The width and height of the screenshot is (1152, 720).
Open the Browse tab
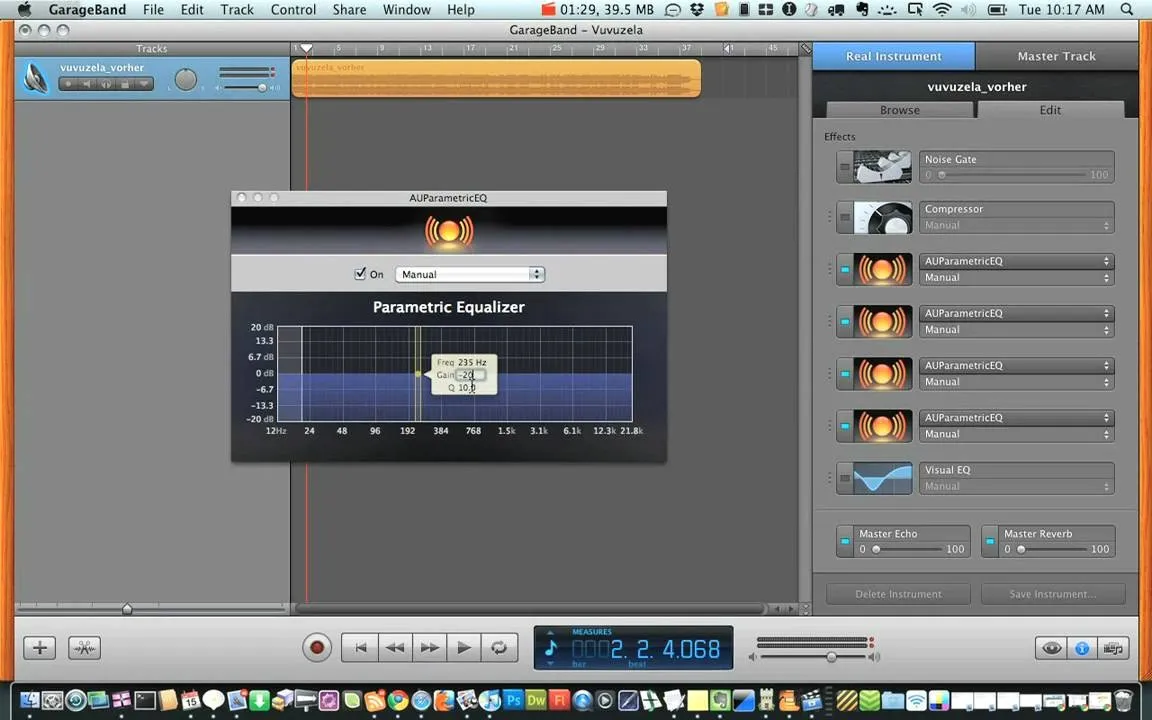coord(900,109)
